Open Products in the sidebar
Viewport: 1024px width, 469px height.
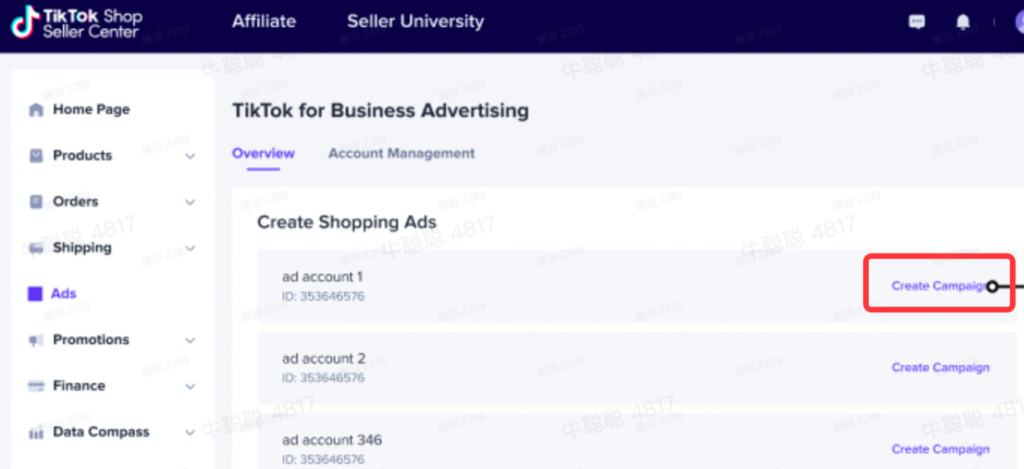click(x=82, y=155)
